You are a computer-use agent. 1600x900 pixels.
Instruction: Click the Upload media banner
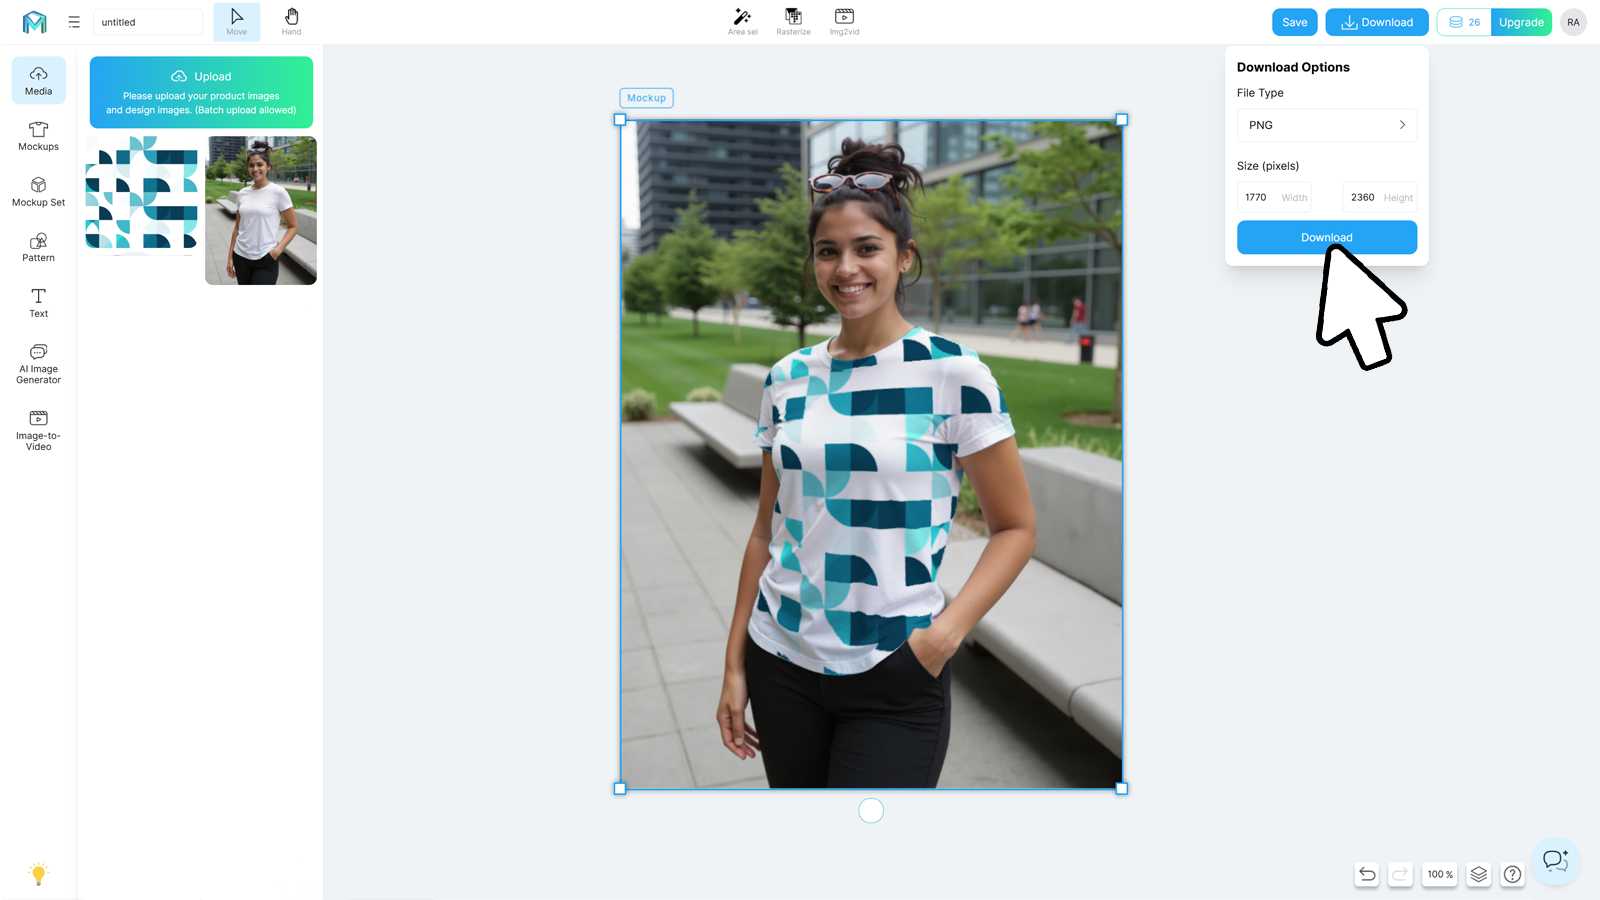coord(201,92)
